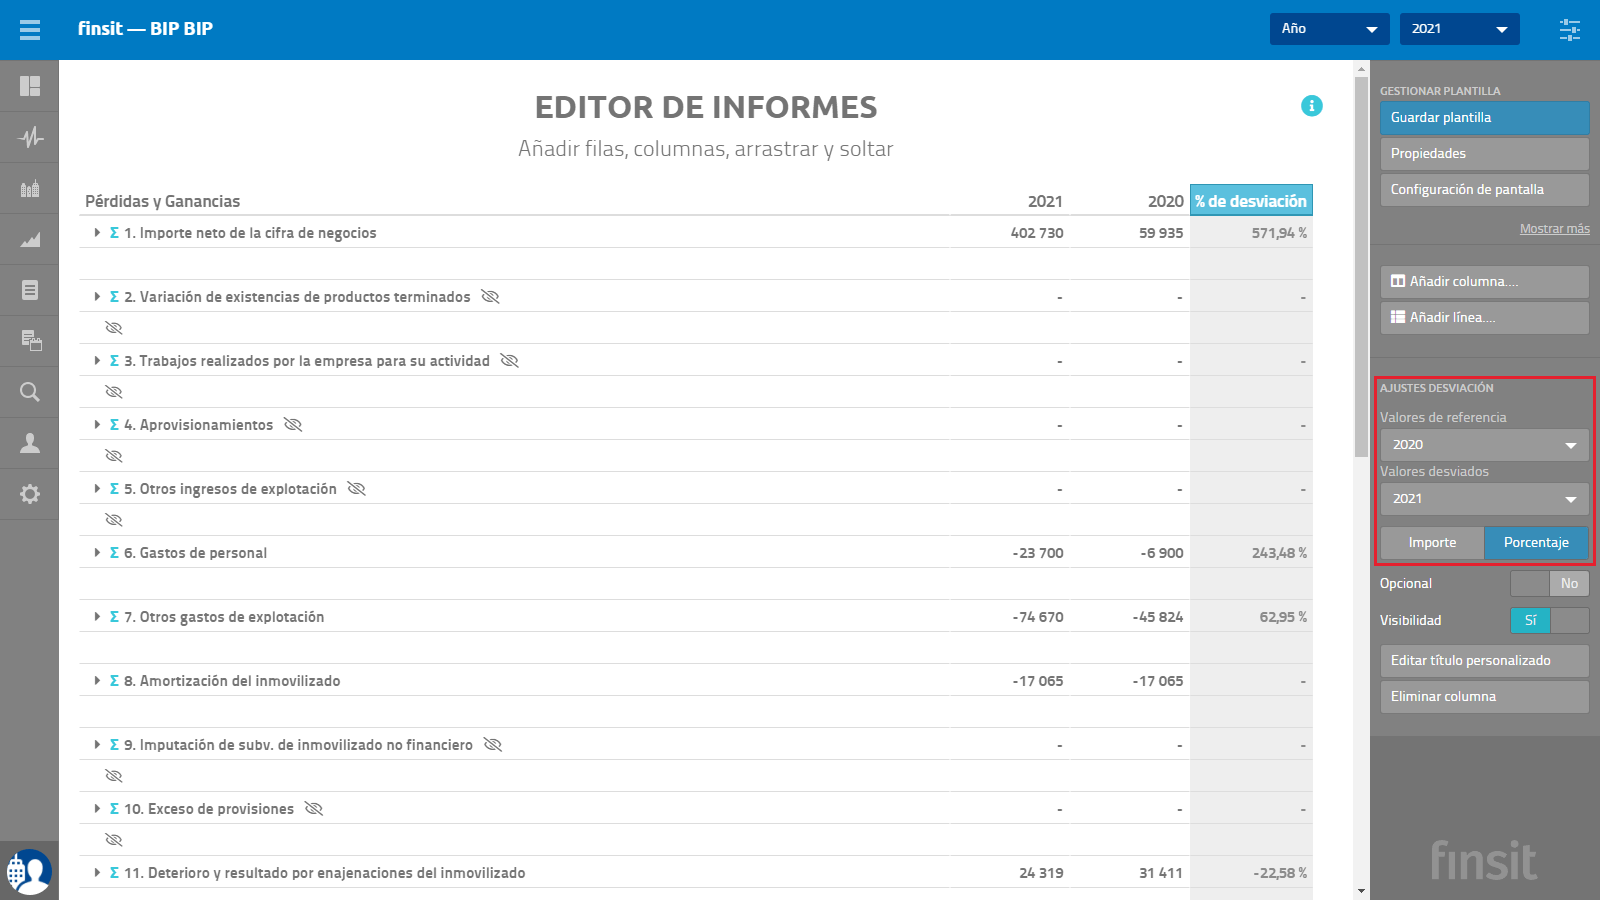The width and height of the screenshot is (1600, 900).
Task: Select the % de desviación column header
Action: tap(1251, 201)
